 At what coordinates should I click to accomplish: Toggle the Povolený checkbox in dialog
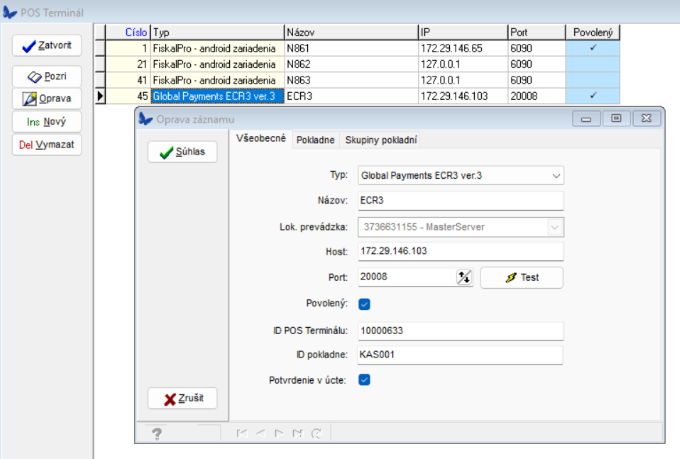[x=364, y=304]
